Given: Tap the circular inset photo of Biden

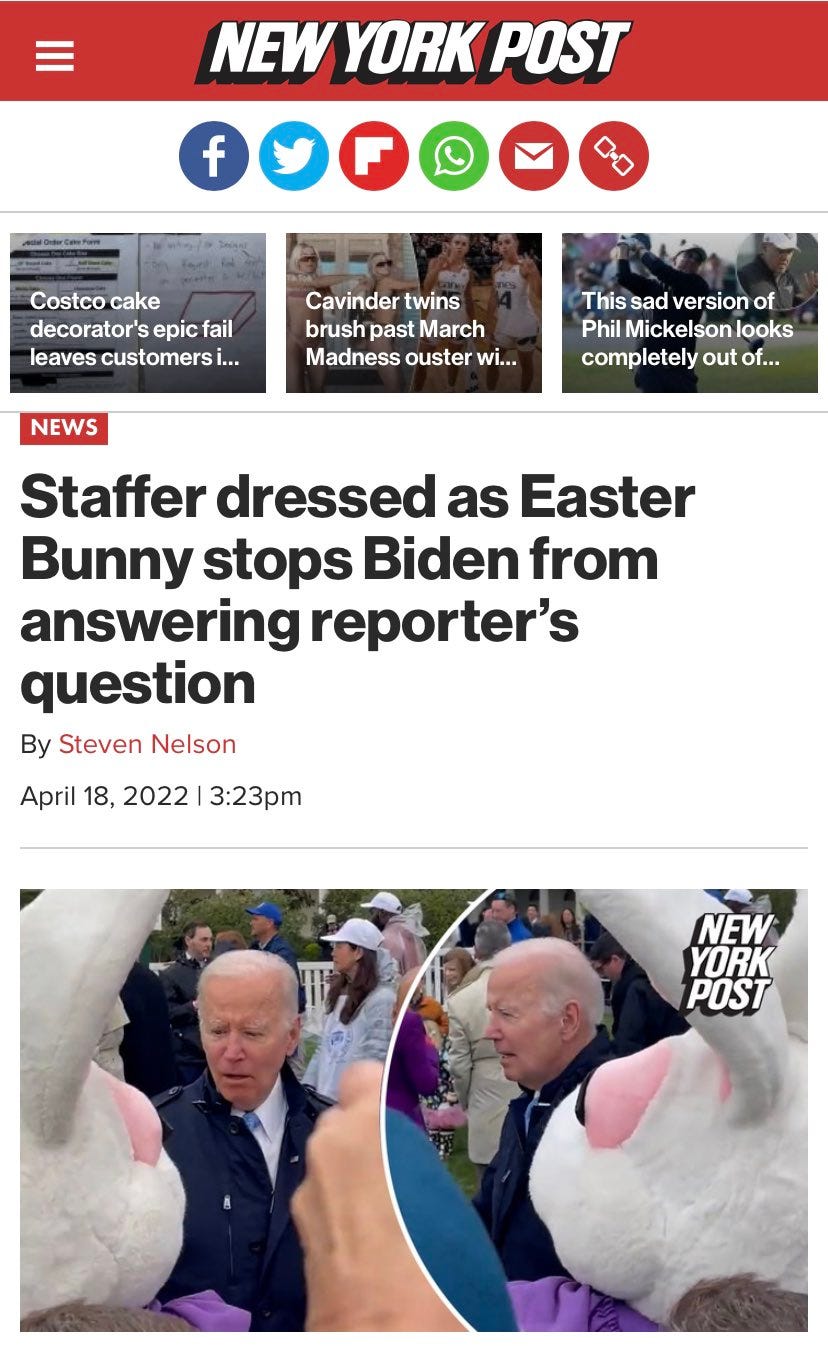Looking at the screenshot, I should pyautogui.click(x=600, y=1110).
